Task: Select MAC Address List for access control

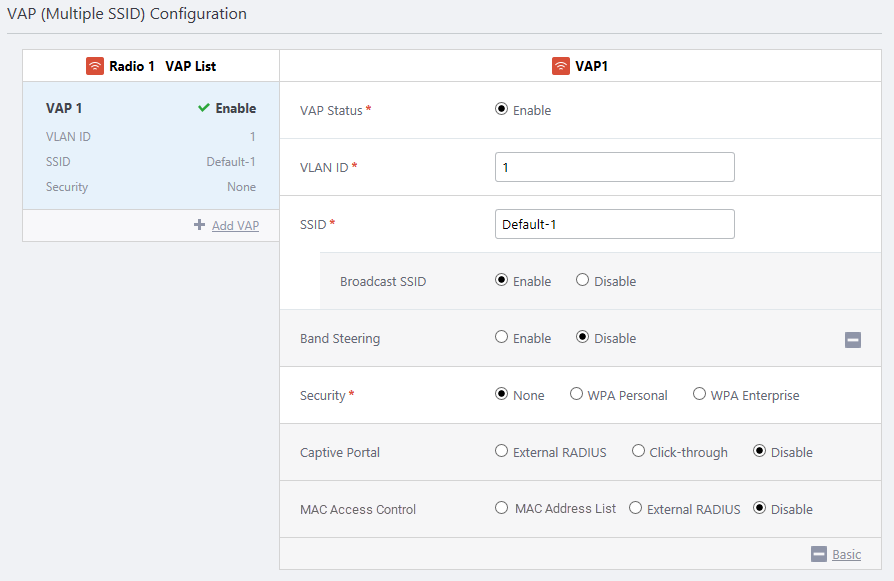Action: [502, 508]
